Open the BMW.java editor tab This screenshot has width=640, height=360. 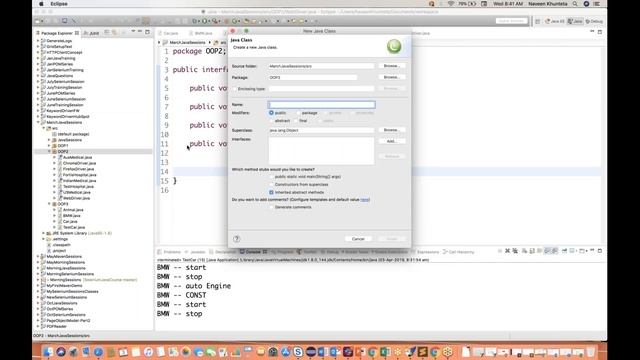202,33
